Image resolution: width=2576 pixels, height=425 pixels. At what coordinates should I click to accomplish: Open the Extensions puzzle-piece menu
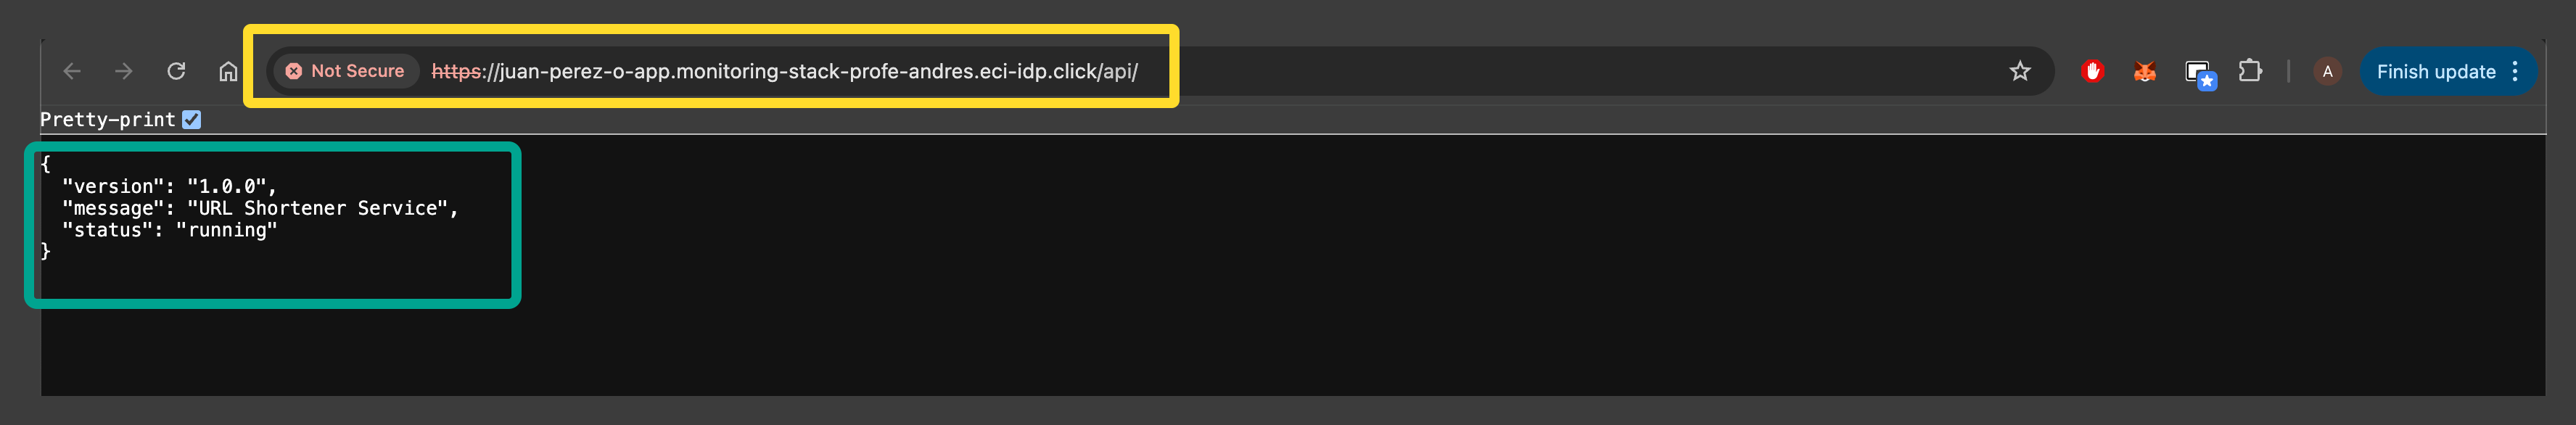pos(2250,71)
